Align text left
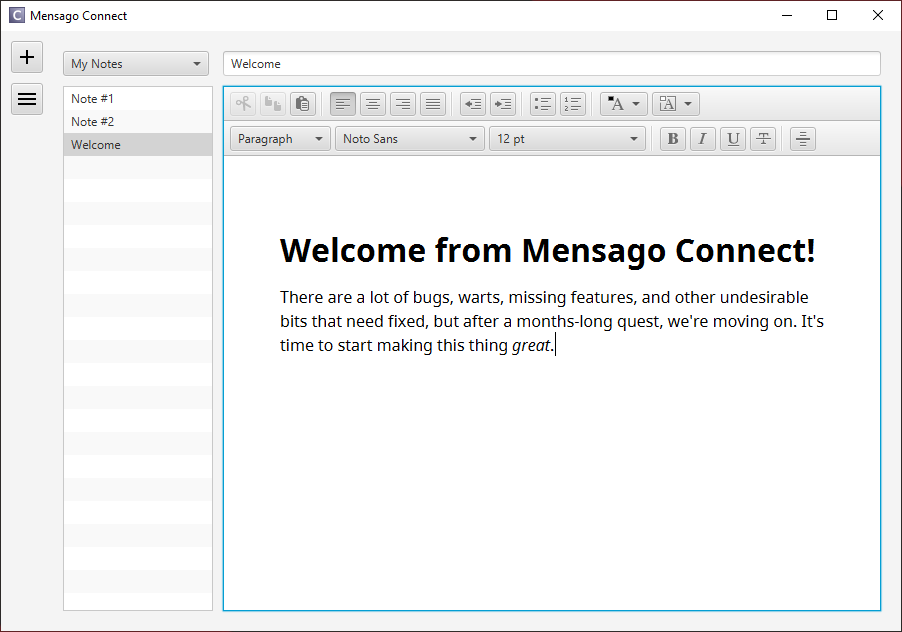 (343, 104)
